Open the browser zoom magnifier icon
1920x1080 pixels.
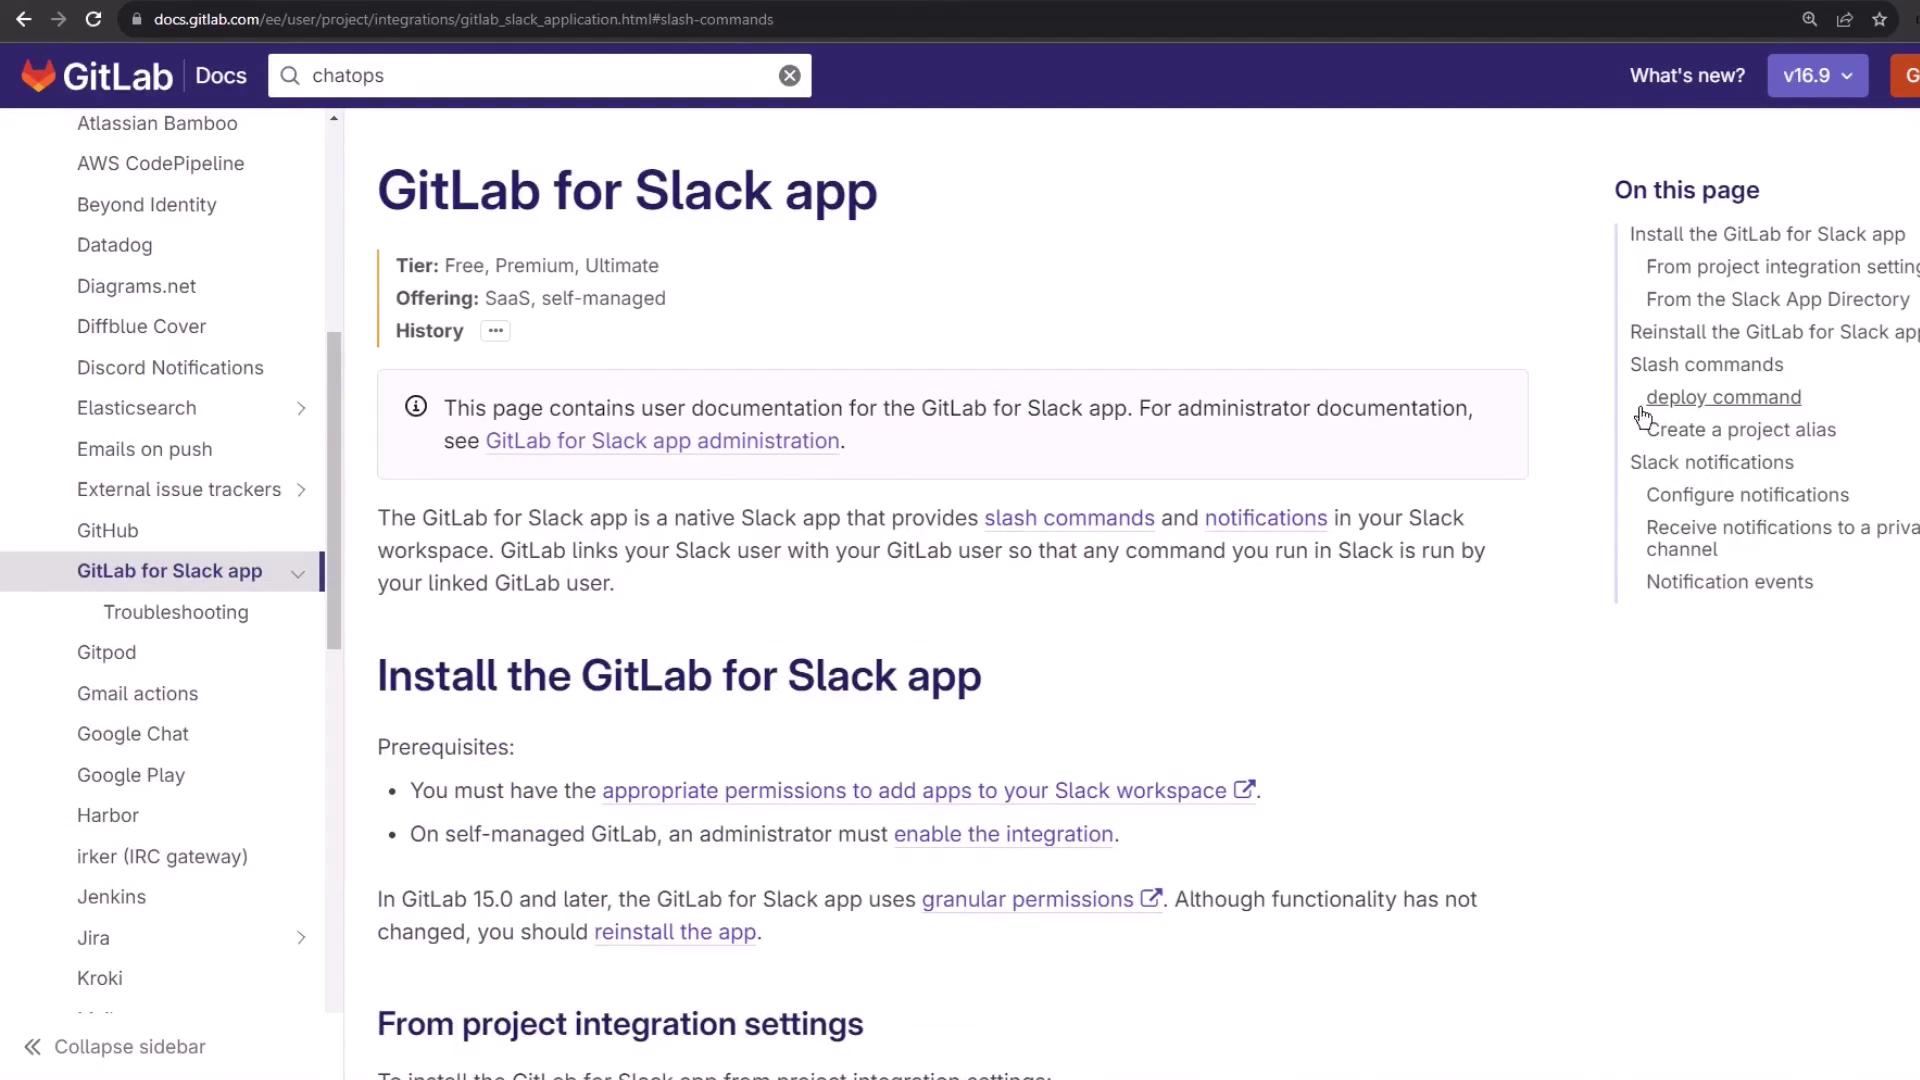coord(1809,19)
